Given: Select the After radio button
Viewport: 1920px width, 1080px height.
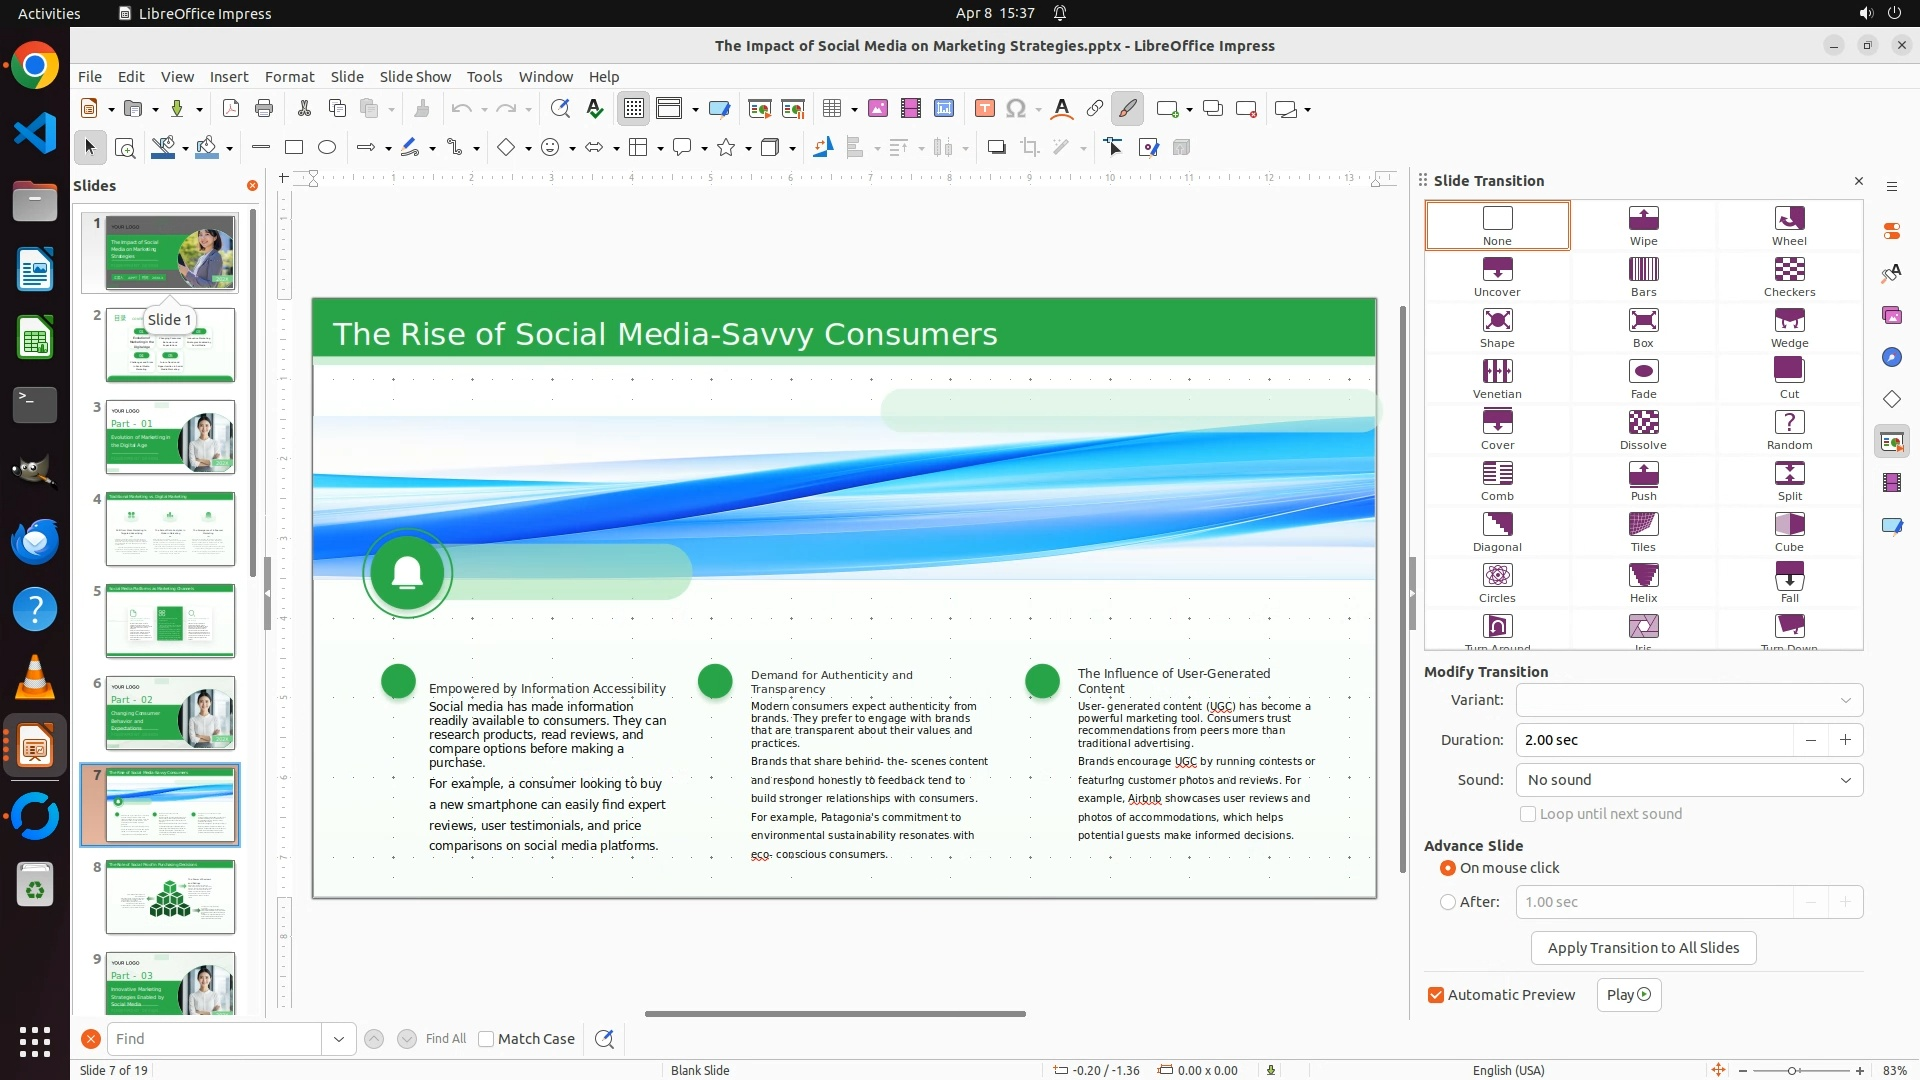Looking at the screenshot, I should [x=1448, y=902].
